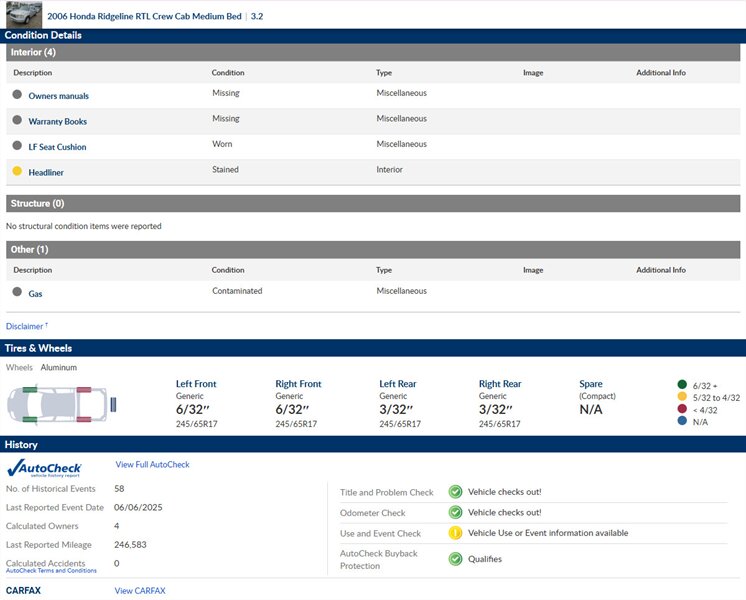Click the yellow status dot beside Headliner
746x600 pixels.
pyautogui.click(x=17, y=171)
